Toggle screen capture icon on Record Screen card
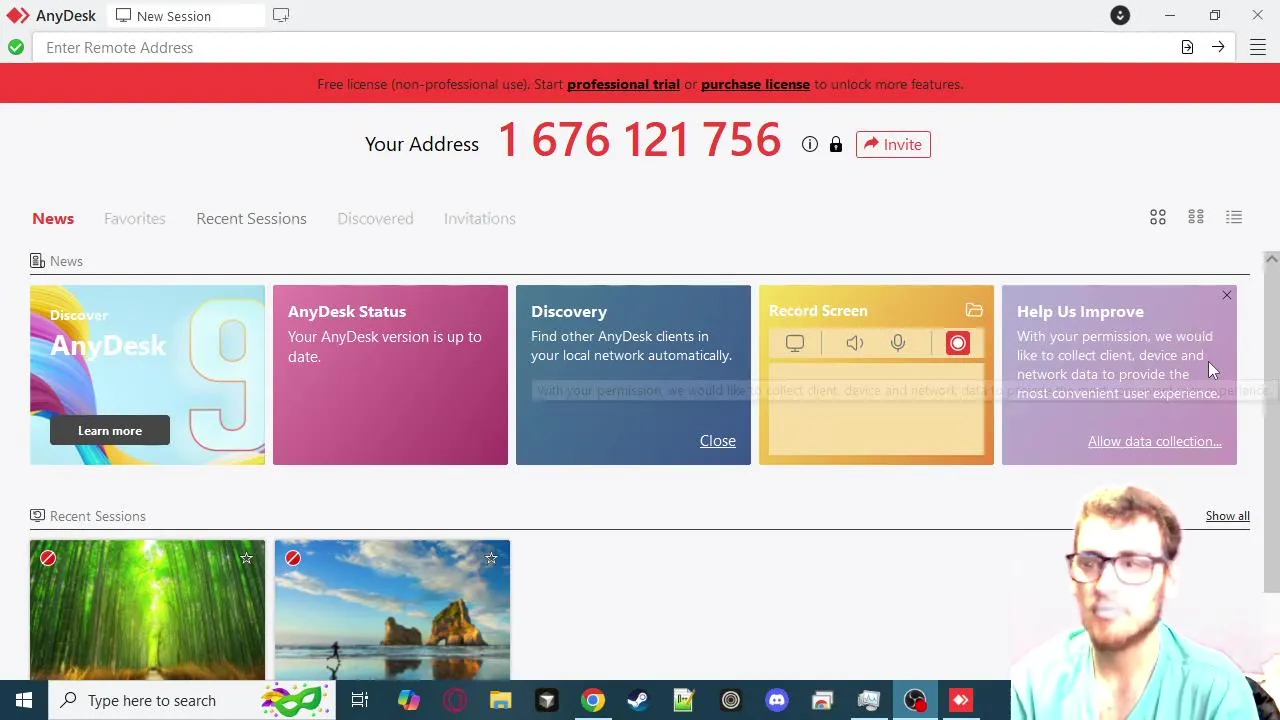Image resolution: width=1280 pixels, height=720 pixels. [795, 343]
